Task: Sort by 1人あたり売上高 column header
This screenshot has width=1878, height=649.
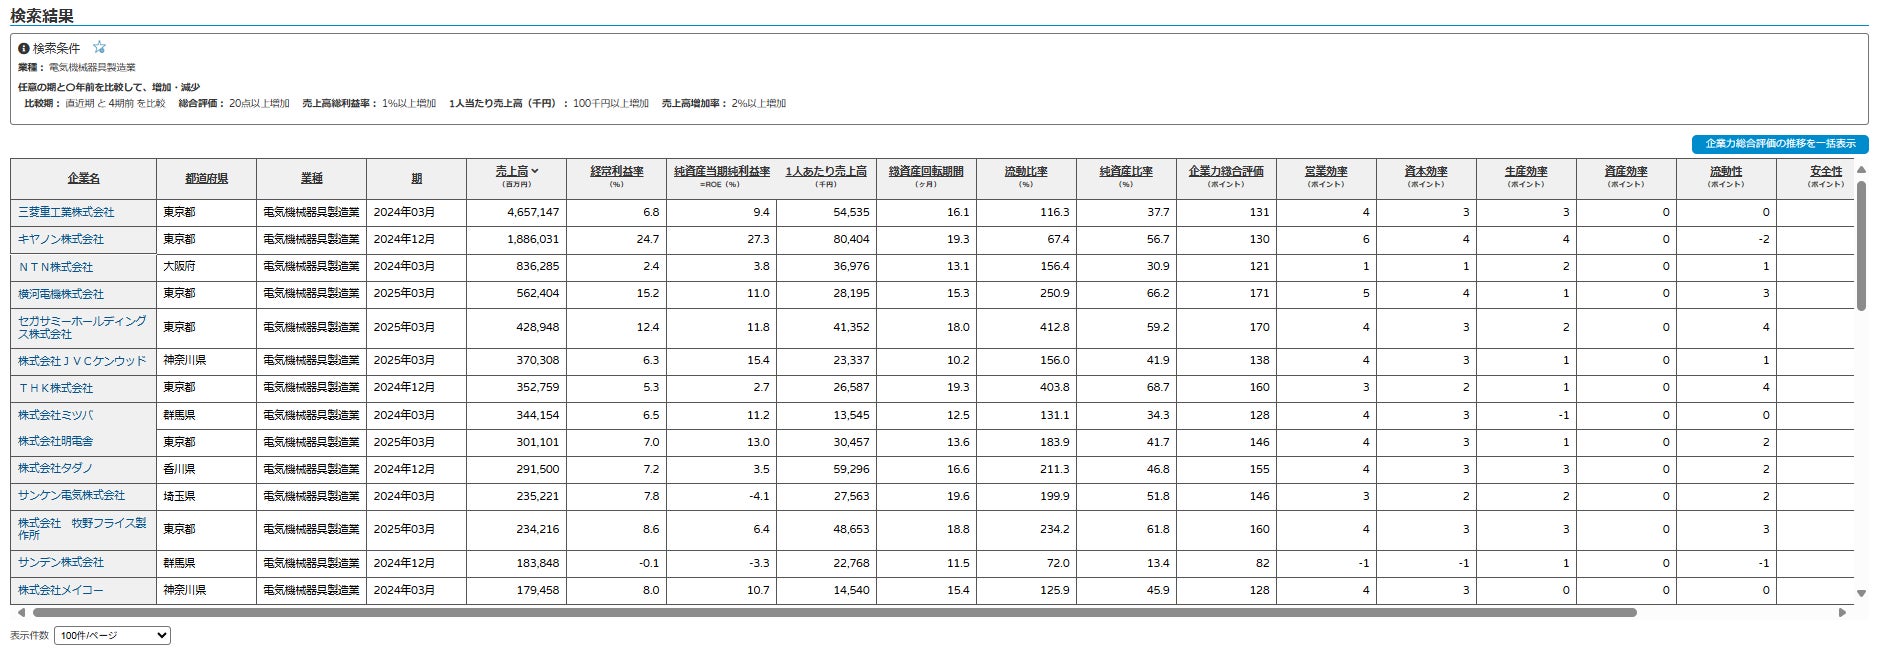Action: (x=826, y=171)
